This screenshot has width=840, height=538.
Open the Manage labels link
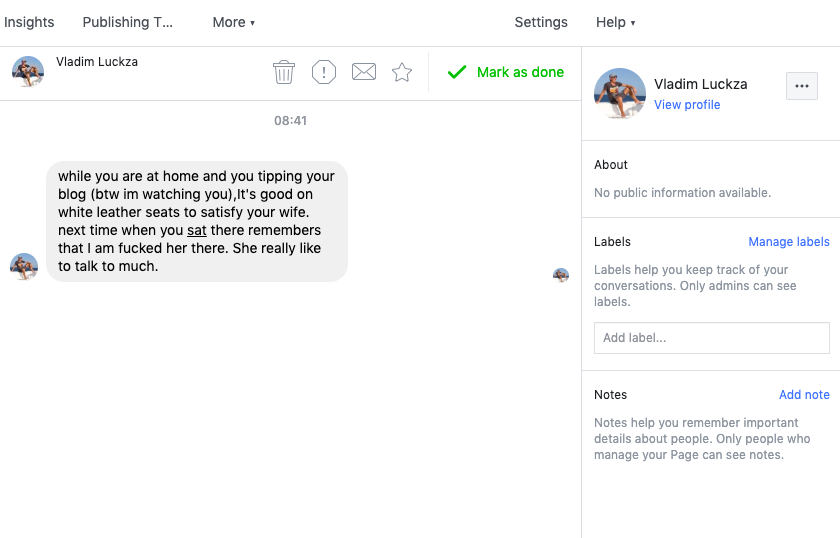pos(789,242)
